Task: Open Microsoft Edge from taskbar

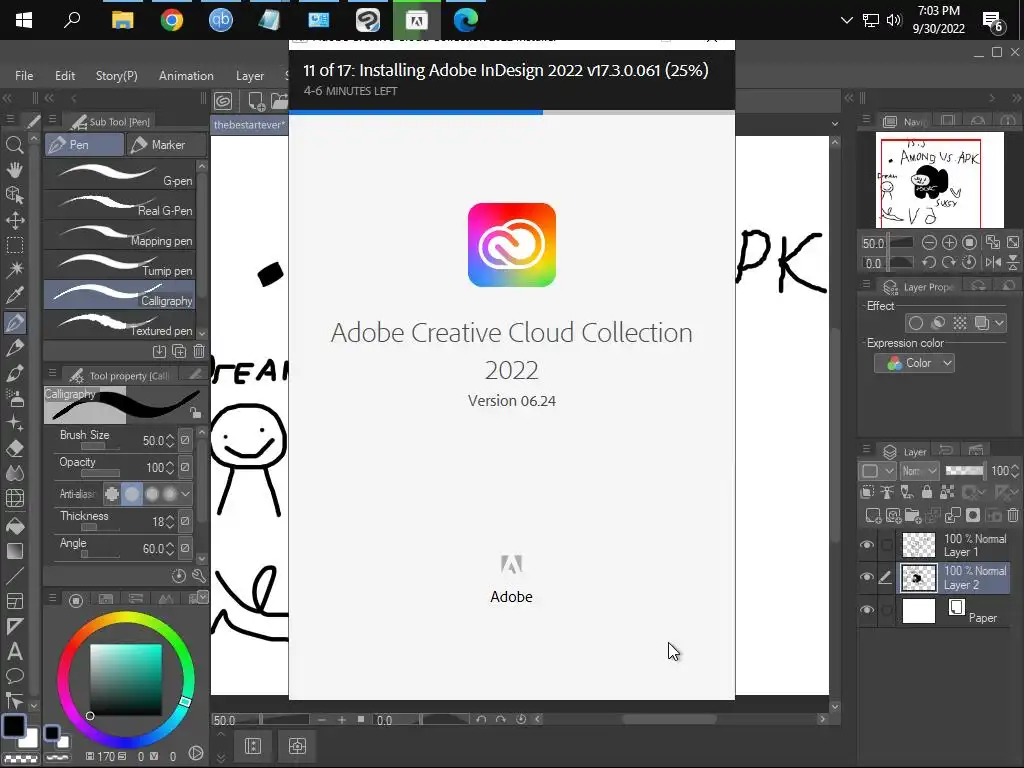Action: point(466,20)
